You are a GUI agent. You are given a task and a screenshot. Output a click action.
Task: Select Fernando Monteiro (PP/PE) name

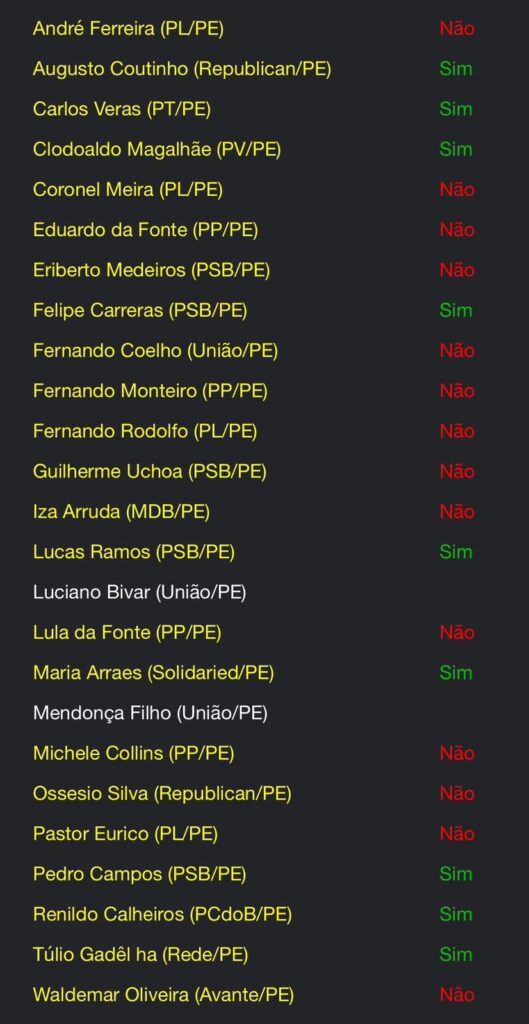pos(150,391)
